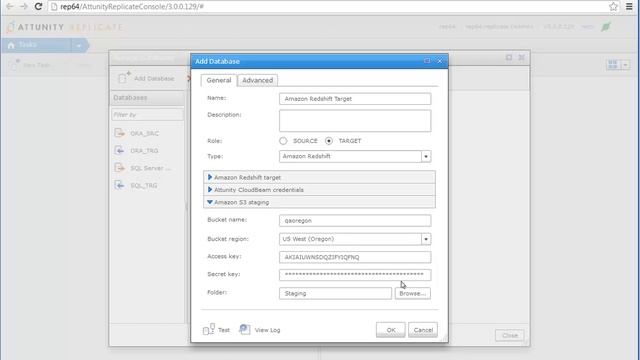Click Close button in background window
Image resolution: width=640 pixels, height=360 pixels.
coord(510,336)
